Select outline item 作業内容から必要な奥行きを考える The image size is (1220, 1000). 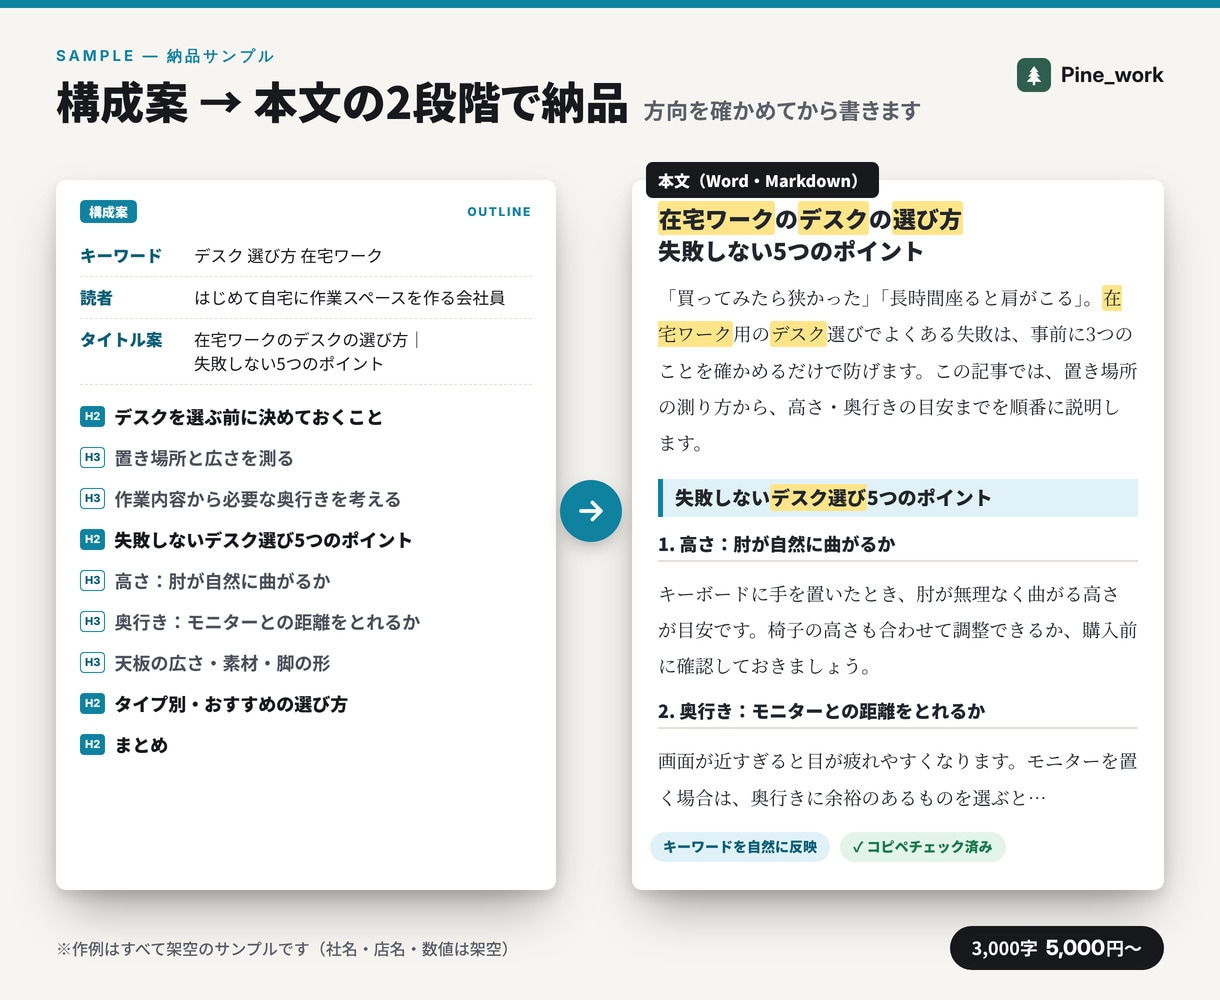258,499
